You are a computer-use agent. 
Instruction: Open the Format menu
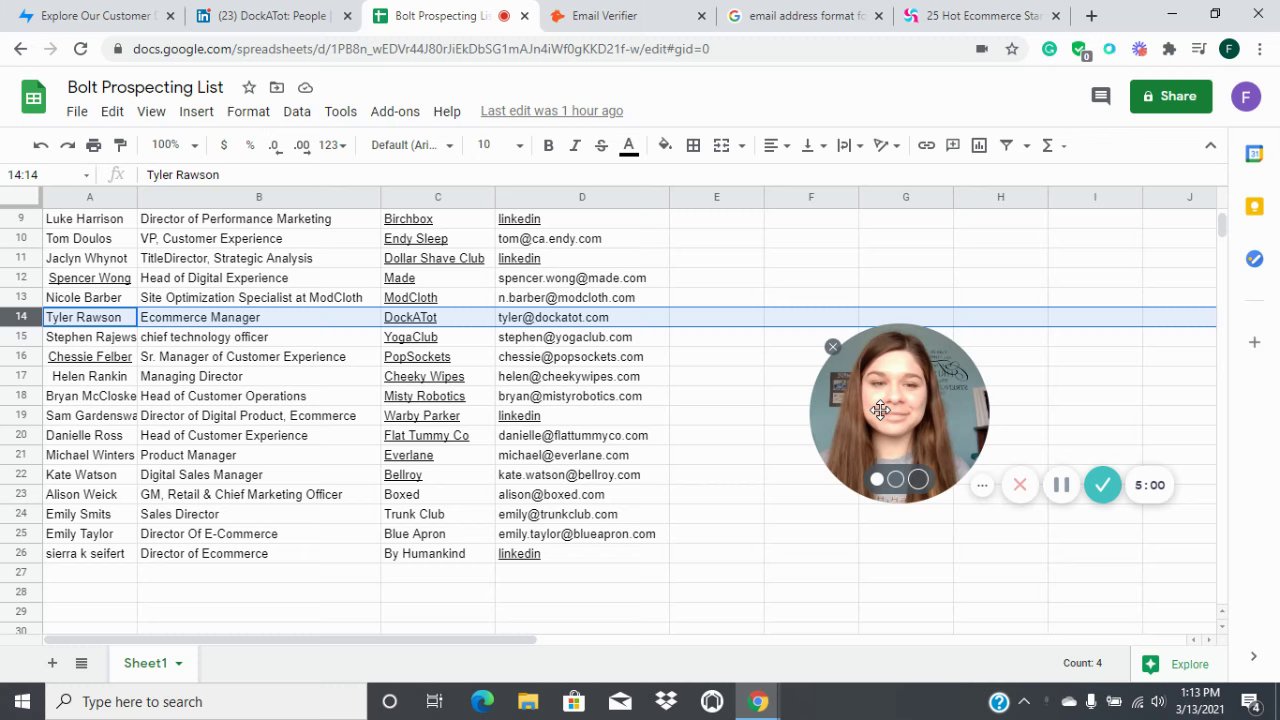pyautogui.click(x=248, y=111)
